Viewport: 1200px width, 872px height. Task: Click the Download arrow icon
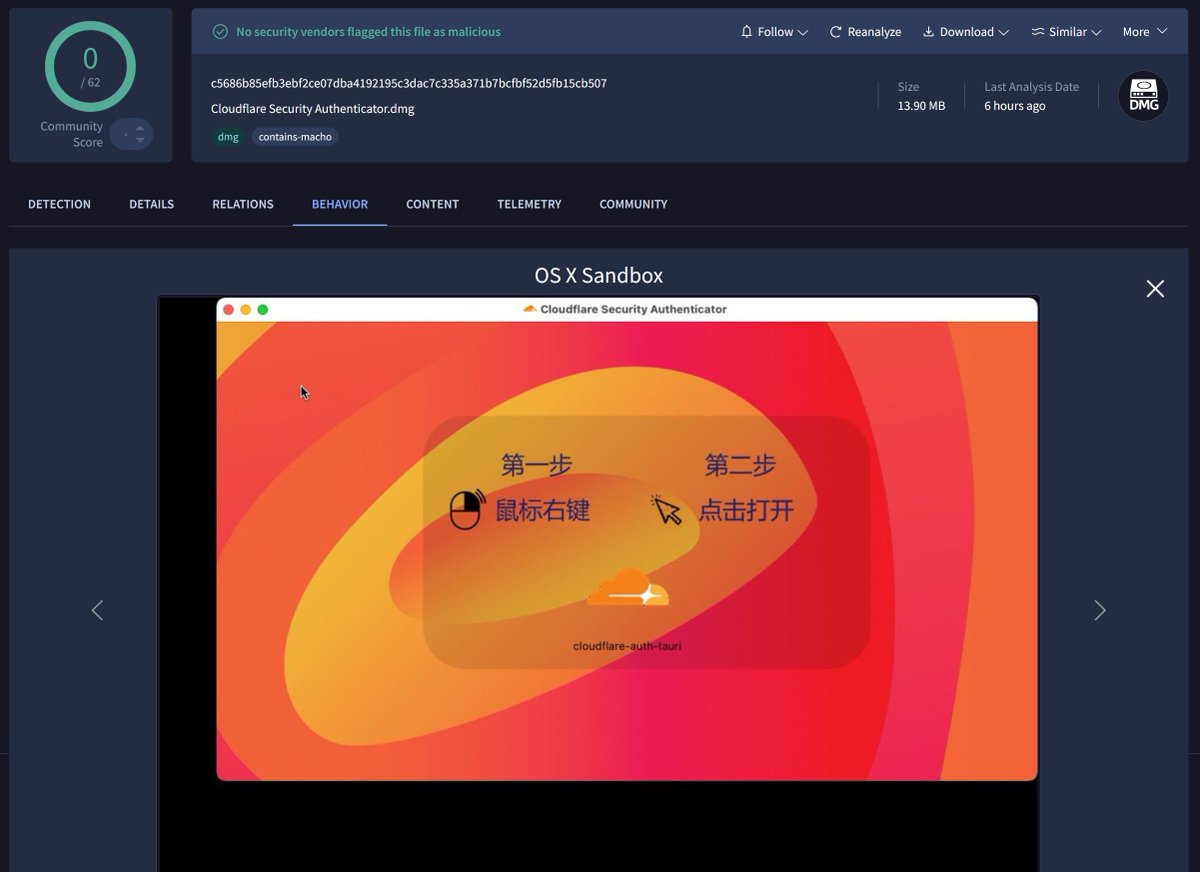coord(928,32)
